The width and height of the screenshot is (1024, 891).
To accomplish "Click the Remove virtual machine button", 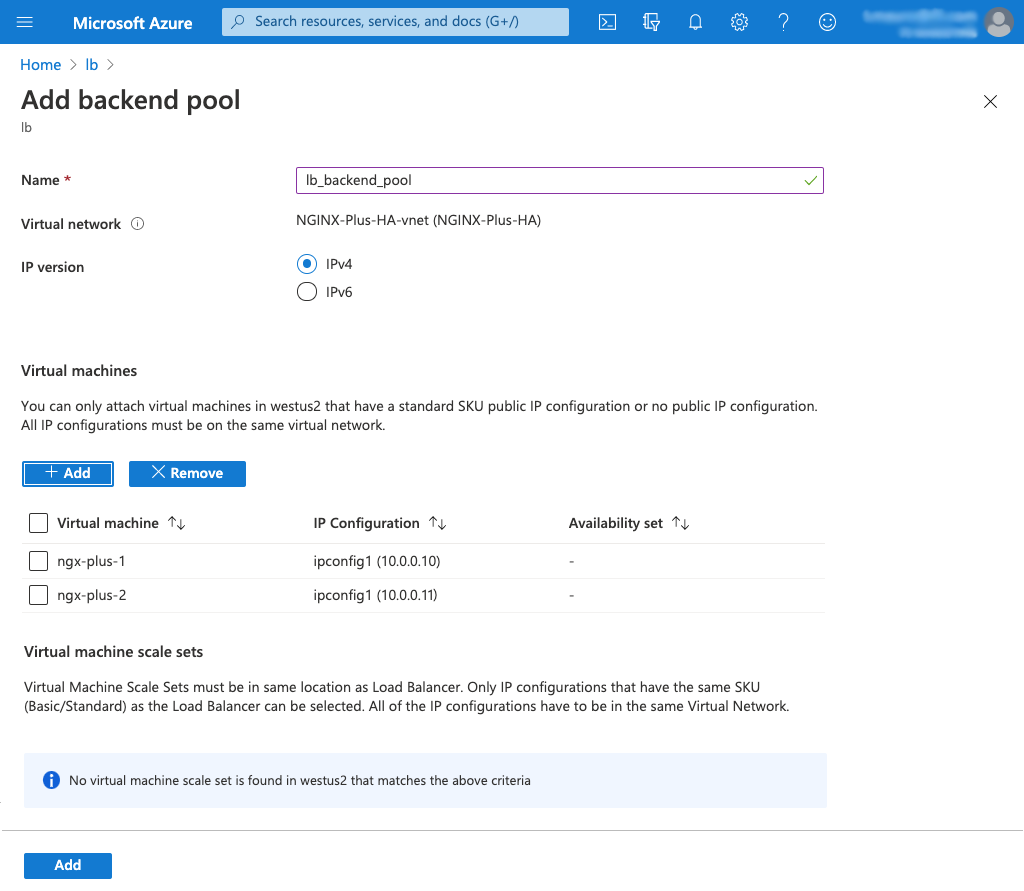I will 187,473.
